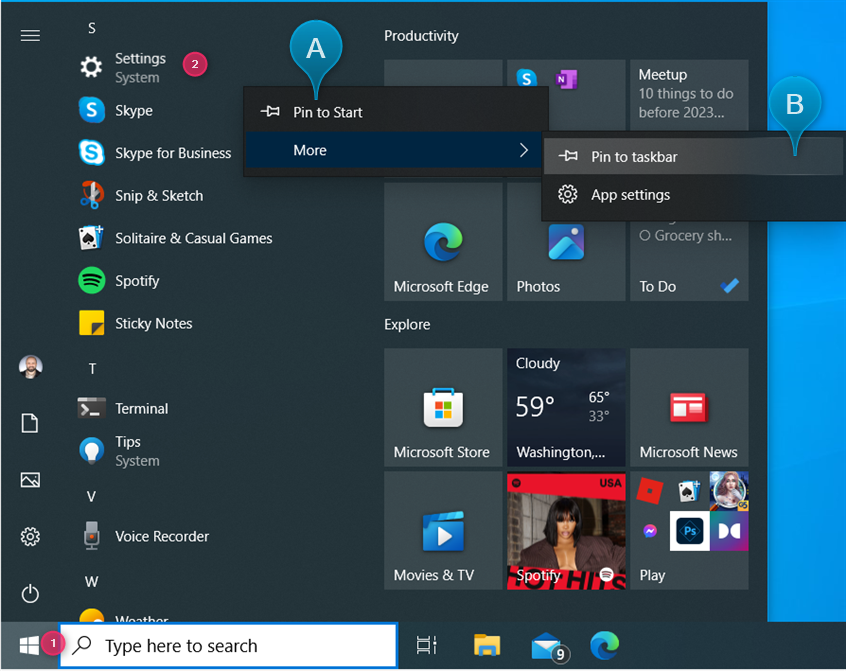Click in the Type here to search box
The width and height of the screenshot is (846, 671).
pos(228,645)
